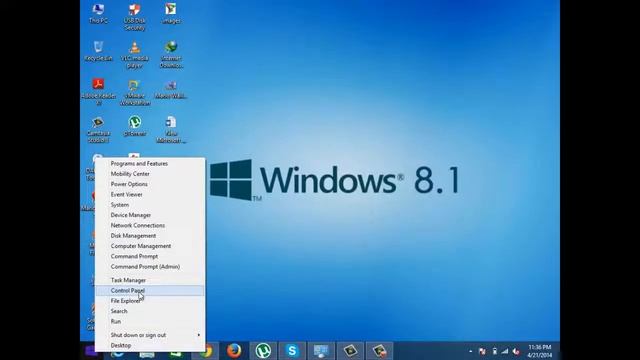Choose Computer Management in the menu

coord(150,246)
